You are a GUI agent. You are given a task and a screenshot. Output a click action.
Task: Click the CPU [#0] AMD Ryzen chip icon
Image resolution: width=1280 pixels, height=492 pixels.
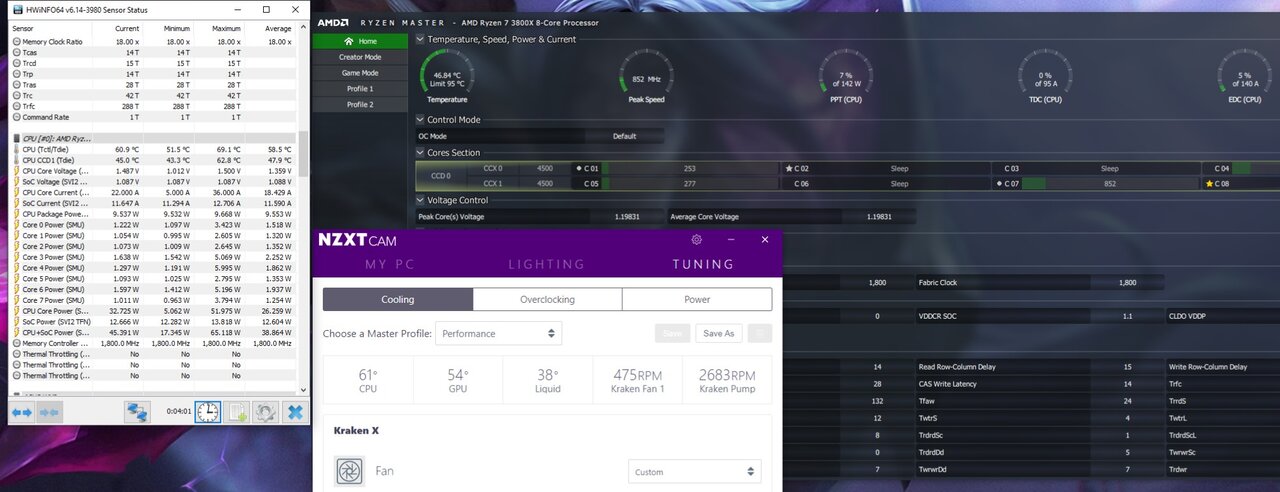pyautogui.click(x=16, y=138)
